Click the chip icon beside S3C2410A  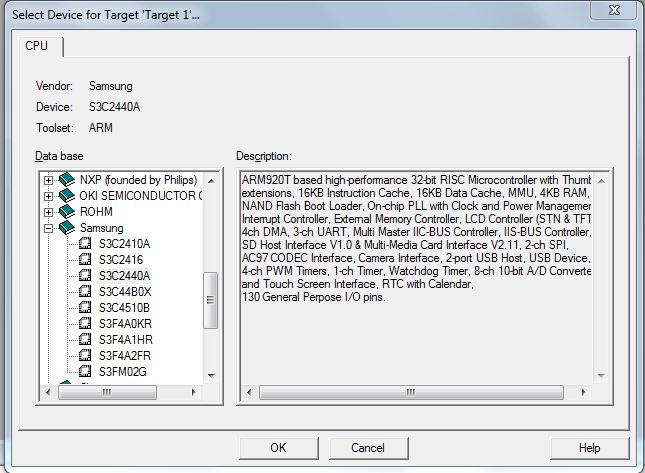coord(85,243)
